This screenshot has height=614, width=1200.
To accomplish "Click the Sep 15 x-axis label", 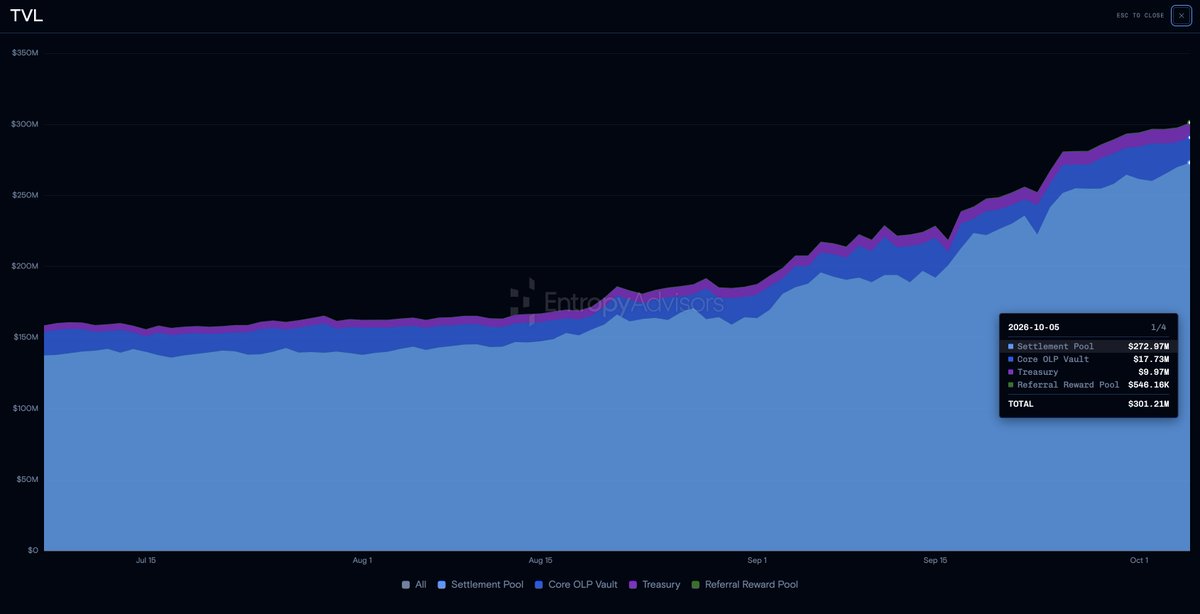I will pos(935,560).
